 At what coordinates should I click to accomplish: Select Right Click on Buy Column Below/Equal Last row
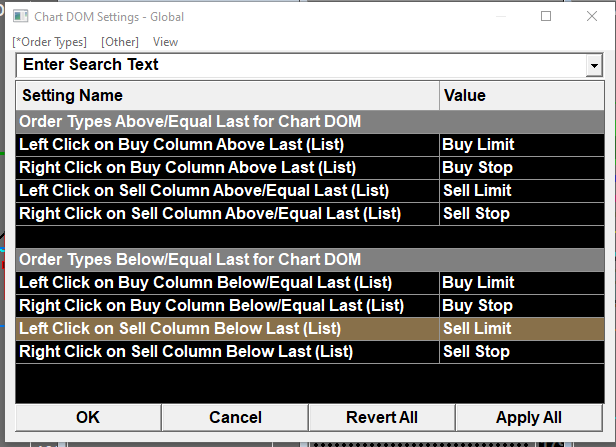[x=209, y=305]
